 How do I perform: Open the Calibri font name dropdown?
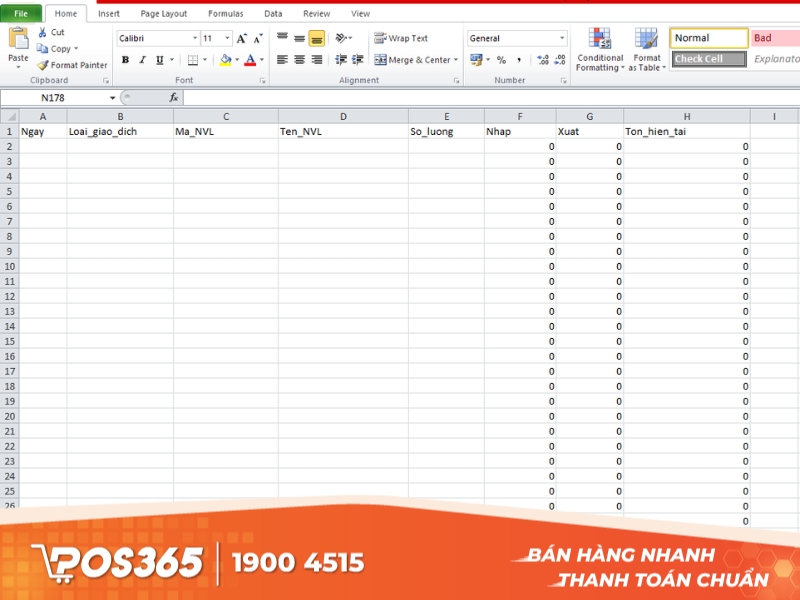coord(197,37)
